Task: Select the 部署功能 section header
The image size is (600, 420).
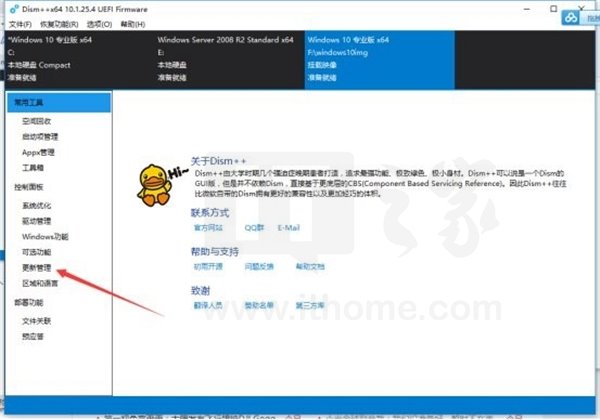Action: [x=29, y=303]
